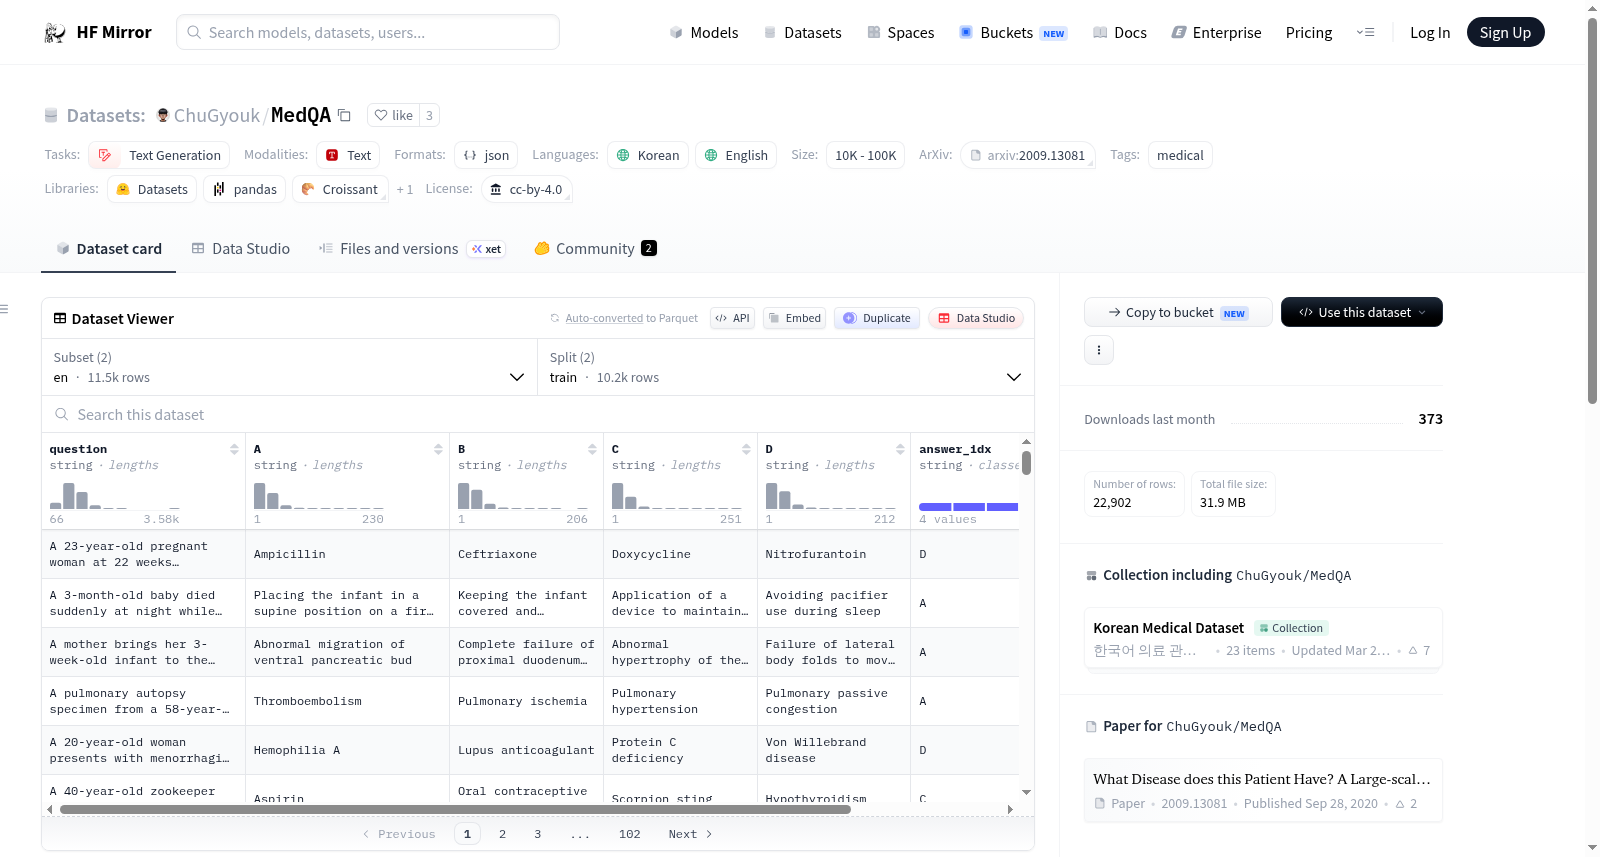Screen dimensions: 1600x857
Task: Switch to the Dataset card tab
Action: [x=108, y=249]
